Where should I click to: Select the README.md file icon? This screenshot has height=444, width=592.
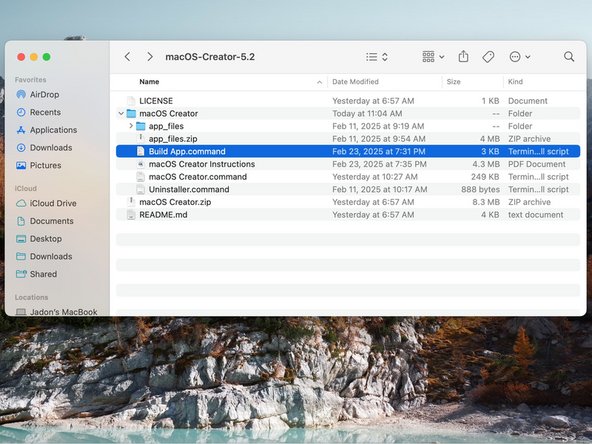coord(131,215)
